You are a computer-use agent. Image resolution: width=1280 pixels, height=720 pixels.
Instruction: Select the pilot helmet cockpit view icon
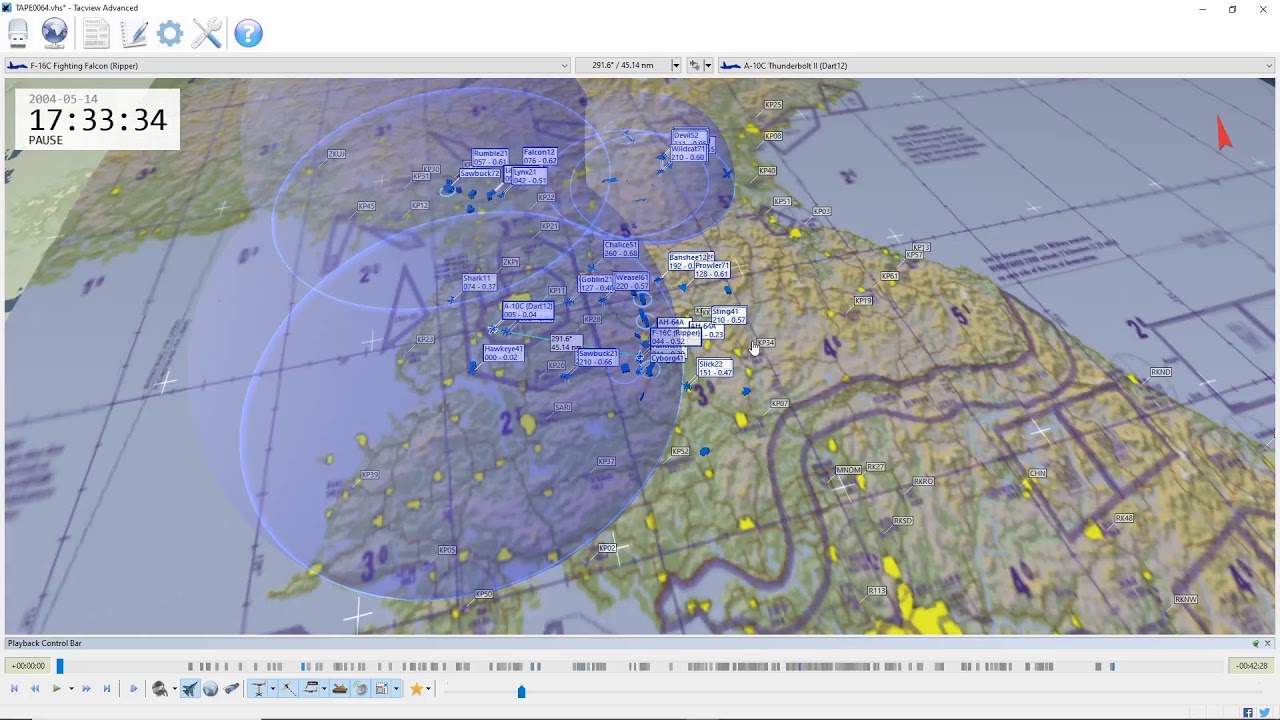coord(160,689)
